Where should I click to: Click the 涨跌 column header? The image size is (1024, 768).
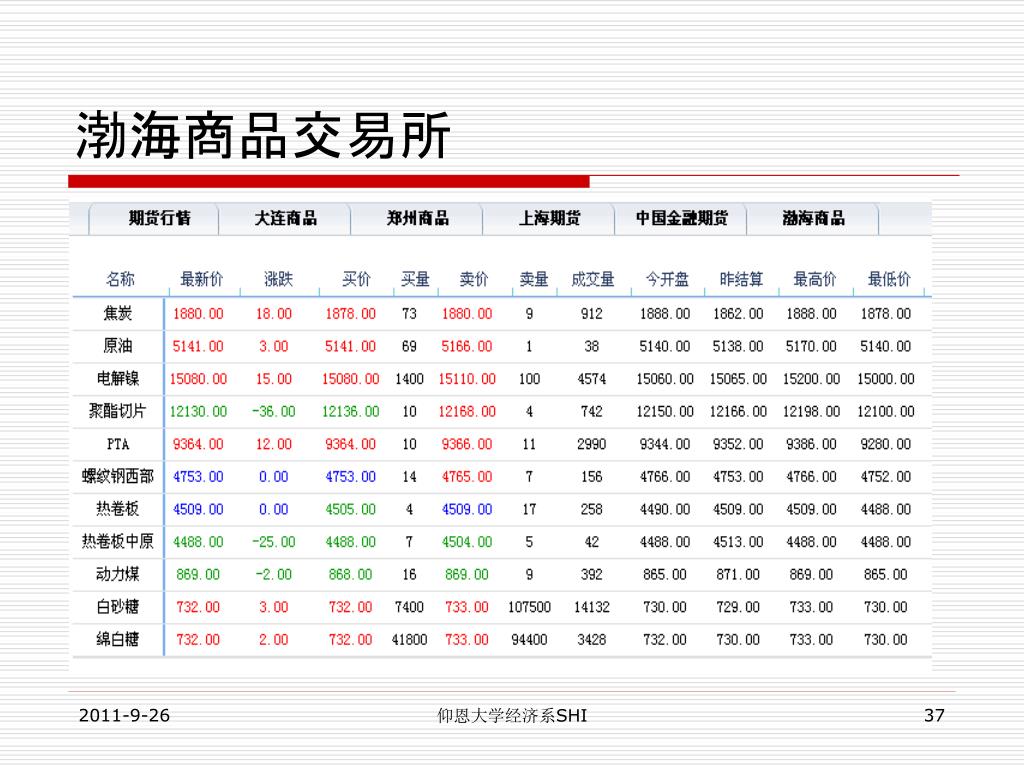[278, 280]
